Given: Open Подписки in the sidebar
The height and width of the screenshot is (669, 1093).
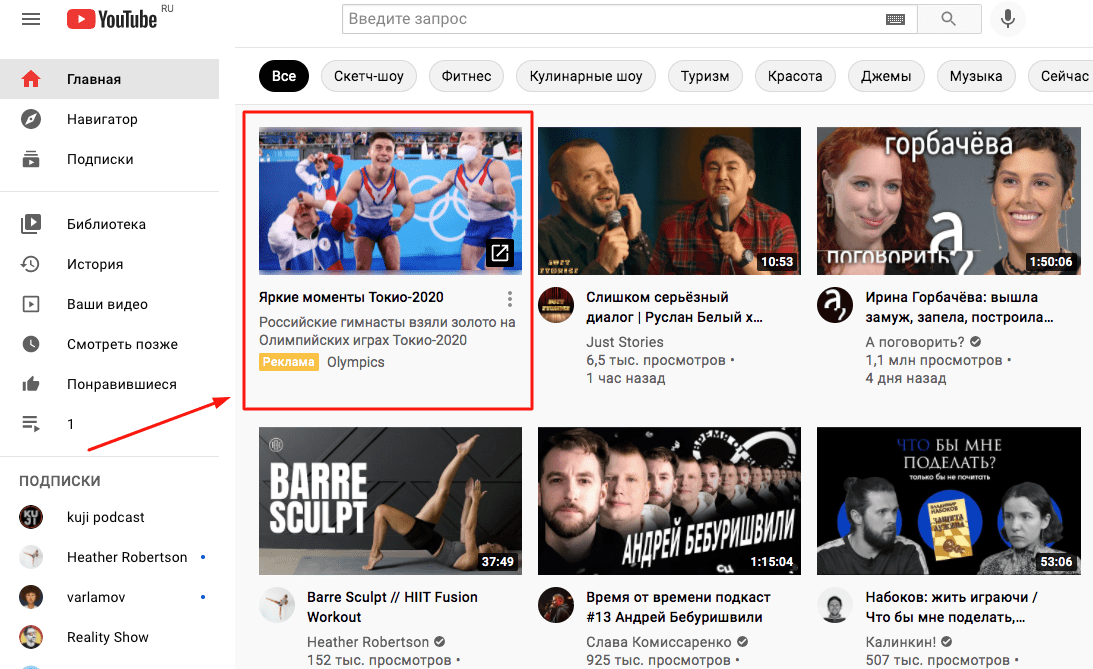Looking at the screenshot, I should coord(100,159).
